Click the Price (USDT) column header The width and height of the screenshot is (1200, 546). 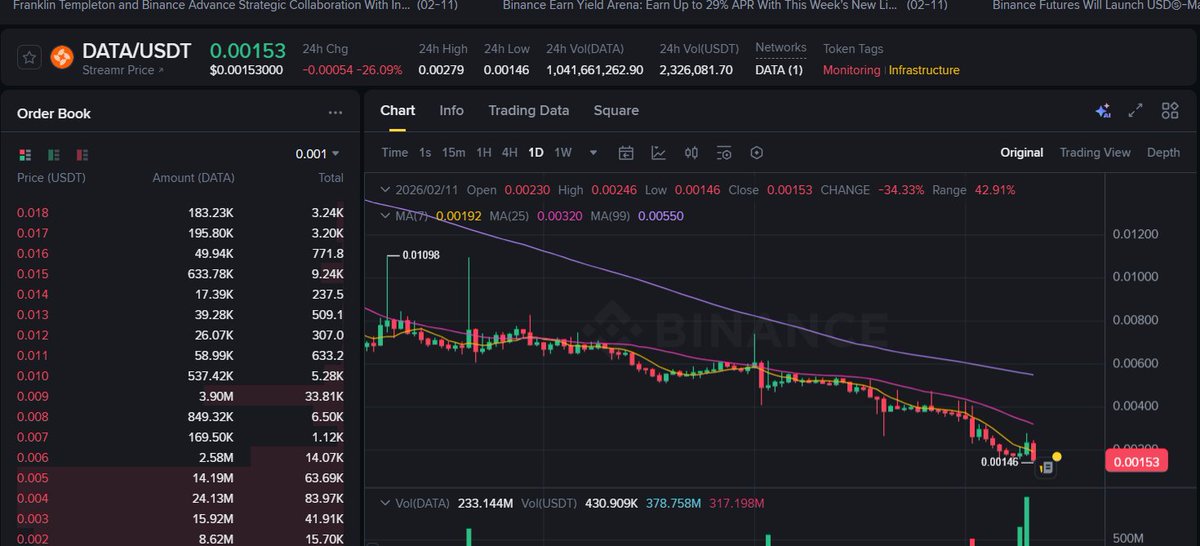point(51,178)
